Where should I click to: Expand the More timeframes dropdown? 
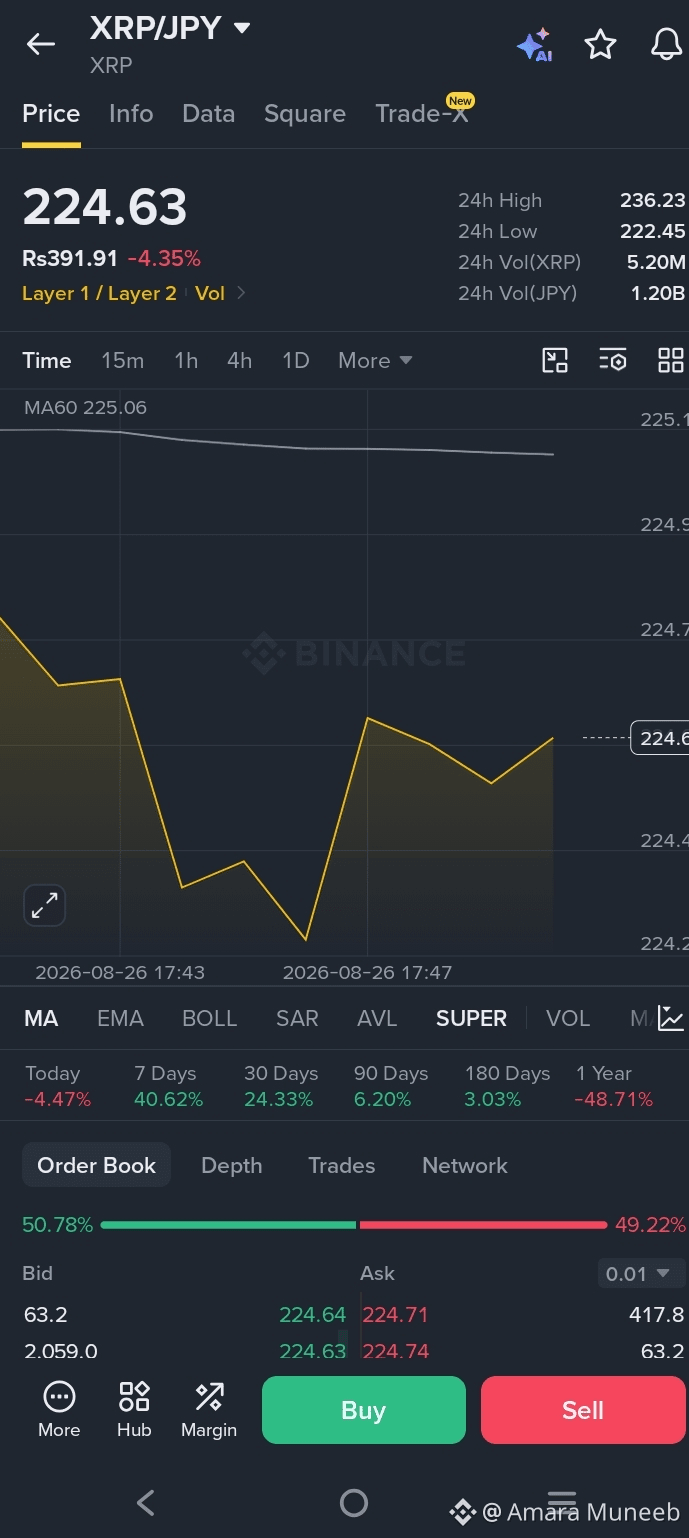pyautogui.click(x=375, y=360)
